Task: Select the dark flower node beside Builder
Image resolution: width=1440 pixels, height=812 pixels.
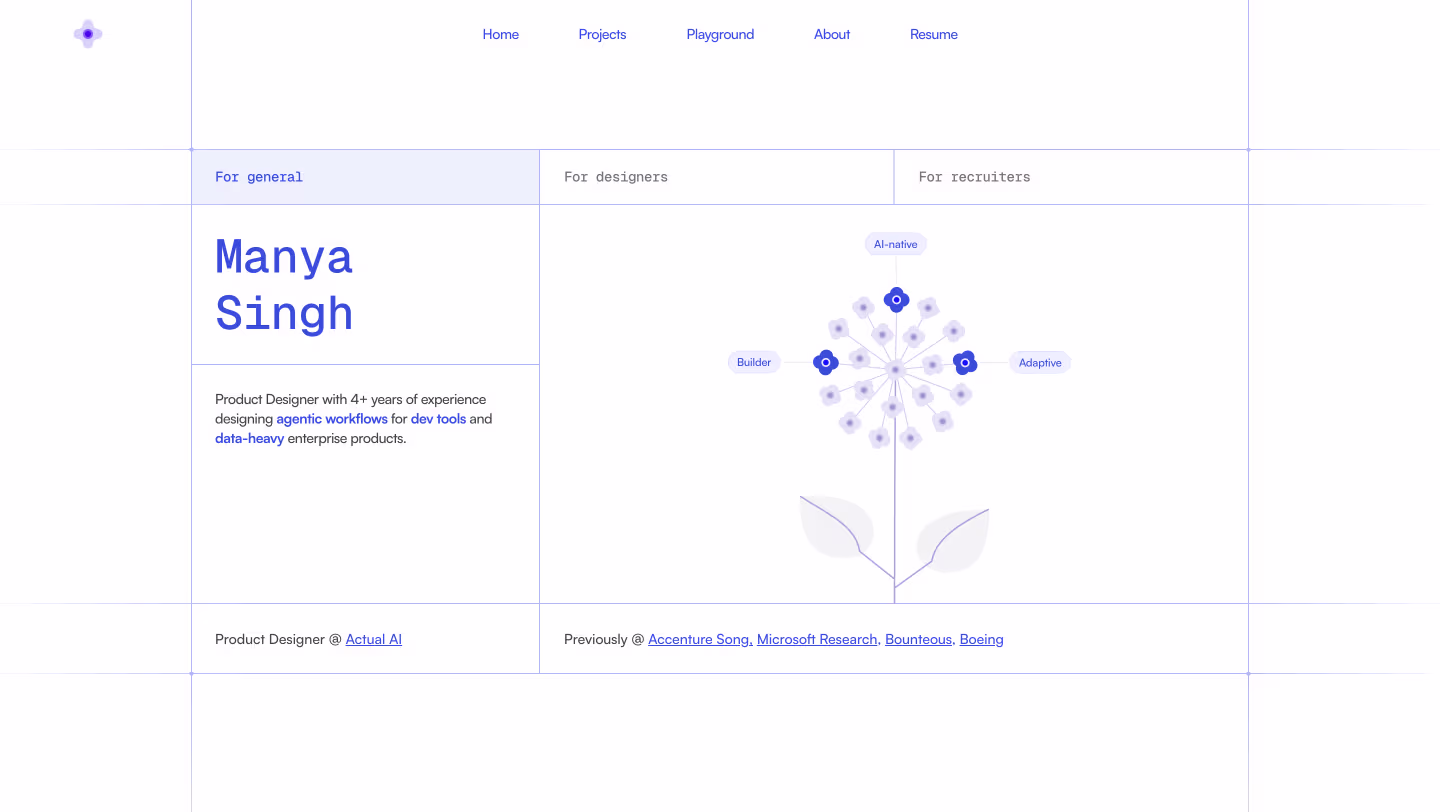Action: point(825,362)
